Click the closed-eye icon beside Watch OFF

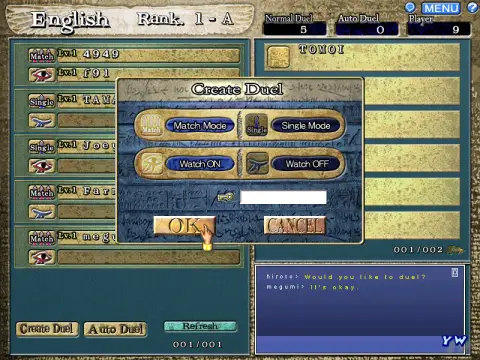click(x=257, y=164)
